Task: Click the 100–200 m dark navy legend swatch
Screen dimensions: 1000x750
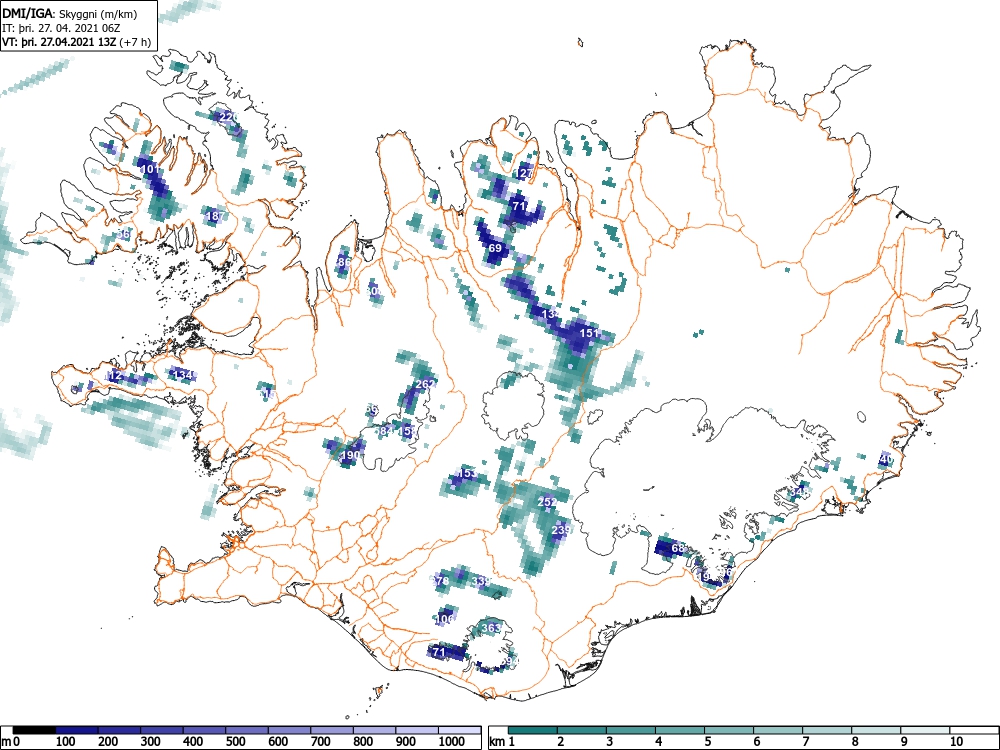Action: click(77, 729)
